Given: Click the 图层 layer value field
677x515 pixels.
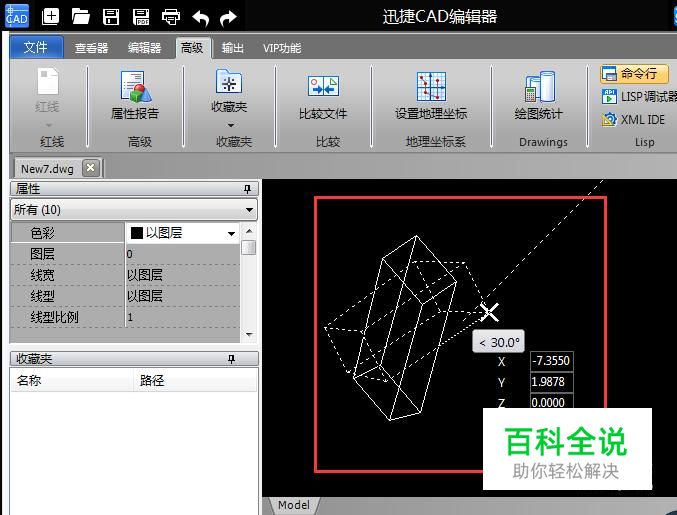Looking at the screenshot, I should (182, 254).
